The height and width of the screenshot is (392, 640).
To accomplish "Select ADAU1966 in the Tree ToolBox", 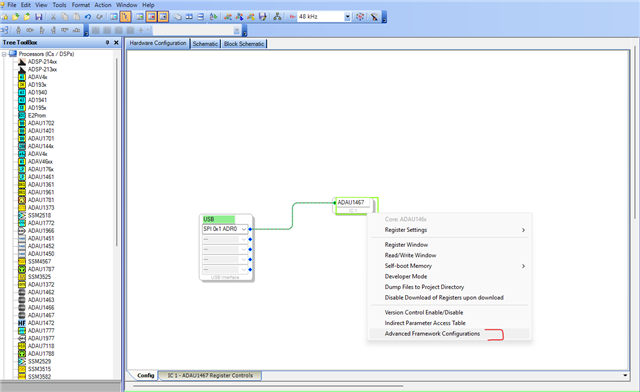I will (41, 231).
